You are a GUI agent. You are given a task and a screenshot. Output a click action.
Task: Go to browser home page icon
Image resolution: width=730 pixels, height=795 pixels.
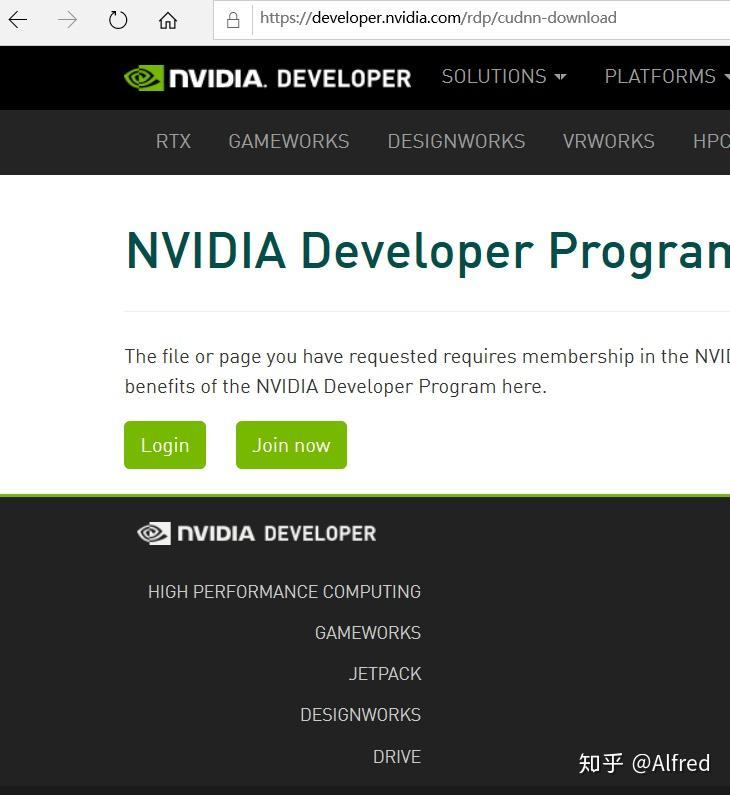168,20
